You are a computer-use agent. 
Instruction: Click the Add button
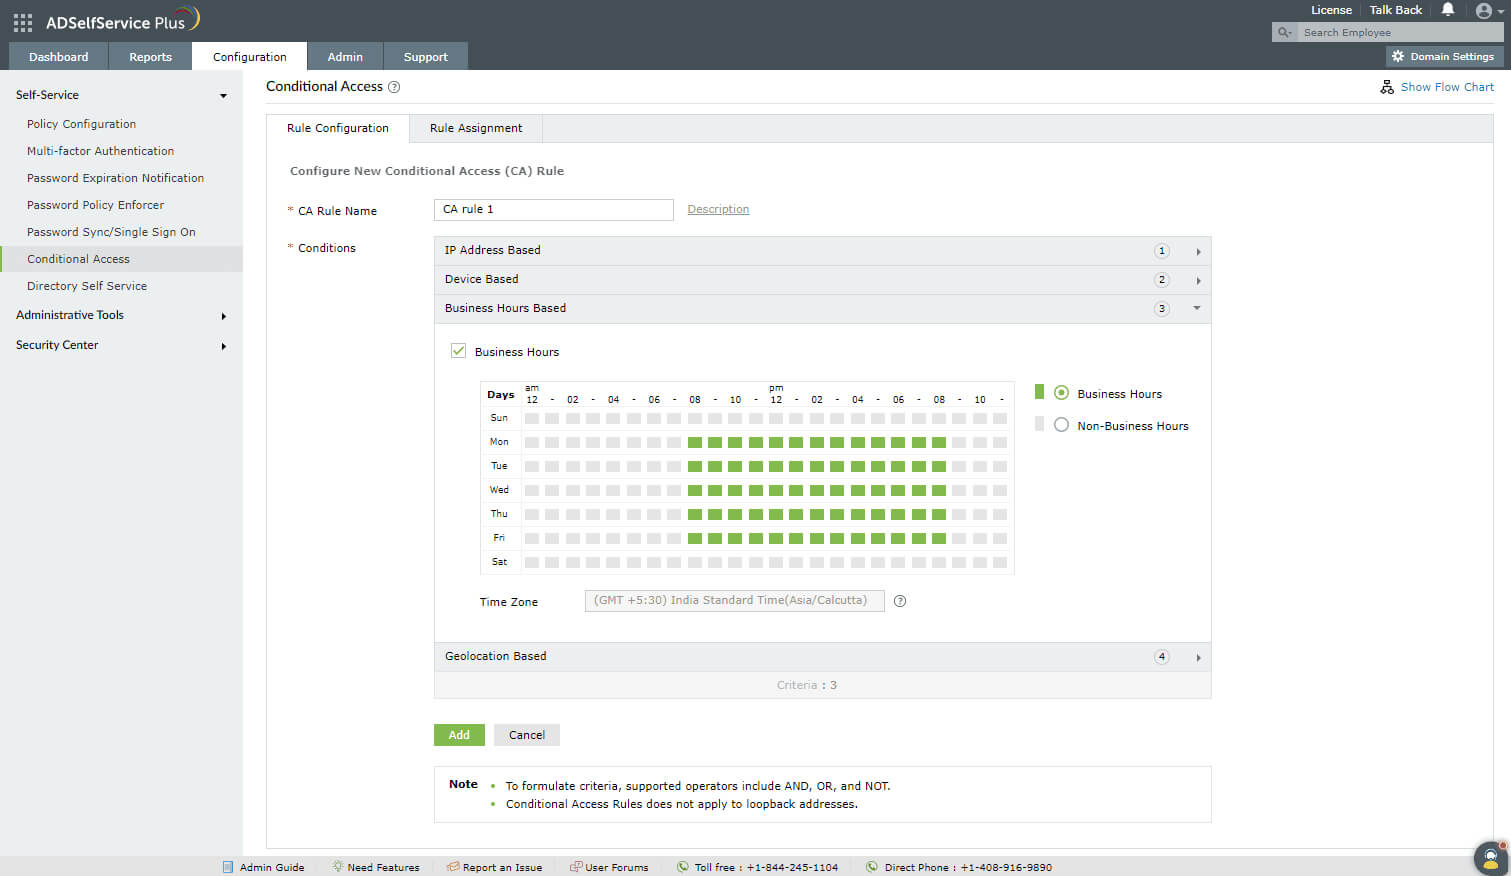(459, 734)
